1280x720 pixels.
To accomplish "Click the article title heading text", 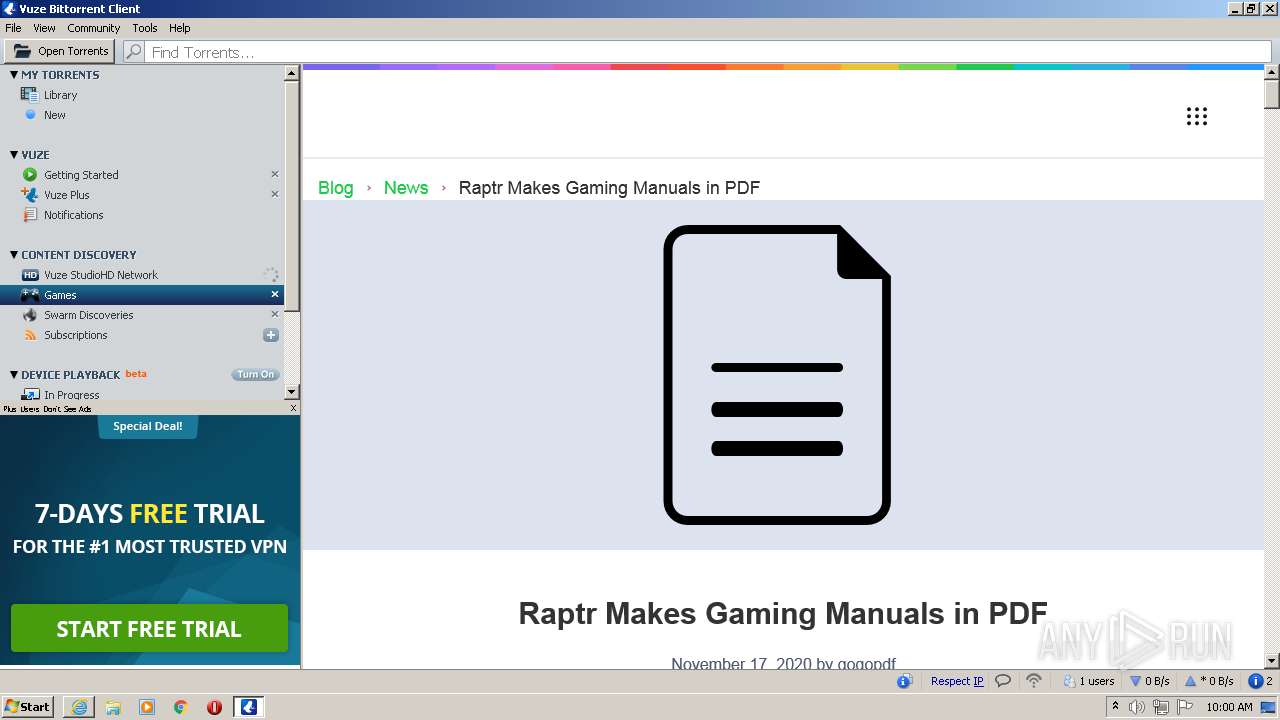I will (783, 613).
